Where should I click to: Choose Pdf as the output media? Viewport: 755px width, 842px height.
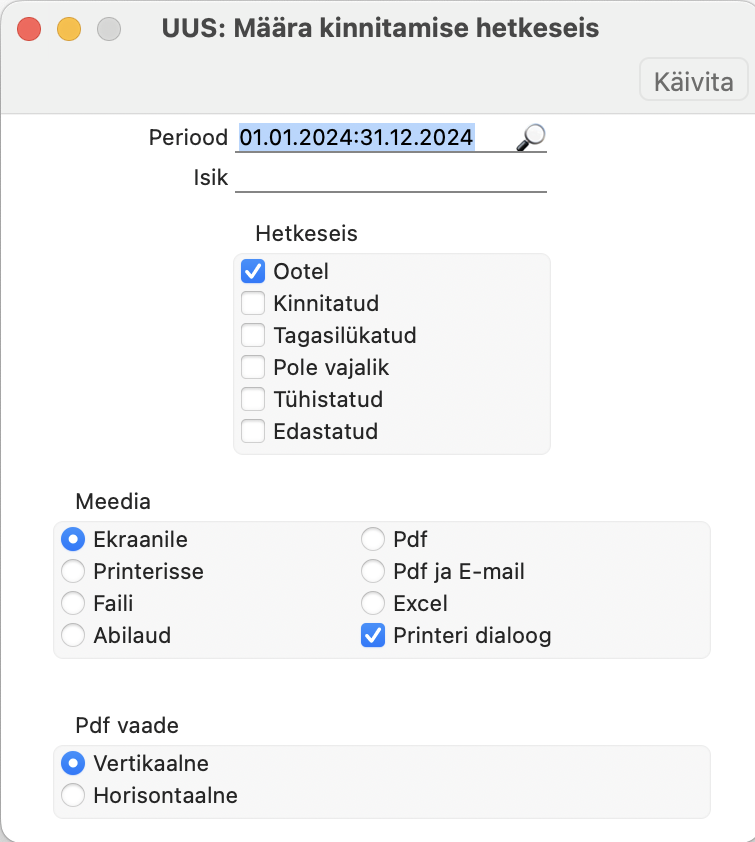[373, 539]
